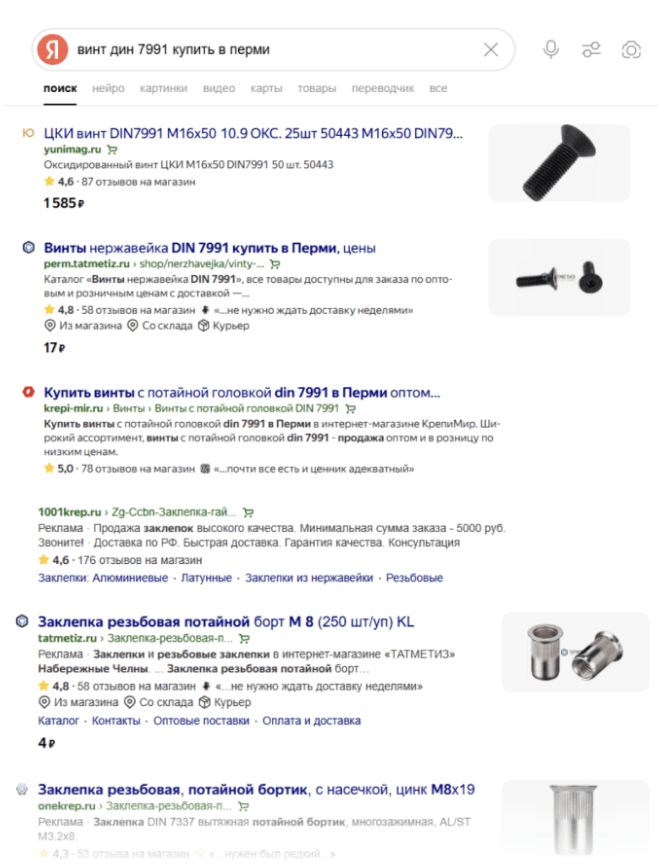Start voice search with microphone icon
This screenshot has width=658, height=867.
(551, 50)
